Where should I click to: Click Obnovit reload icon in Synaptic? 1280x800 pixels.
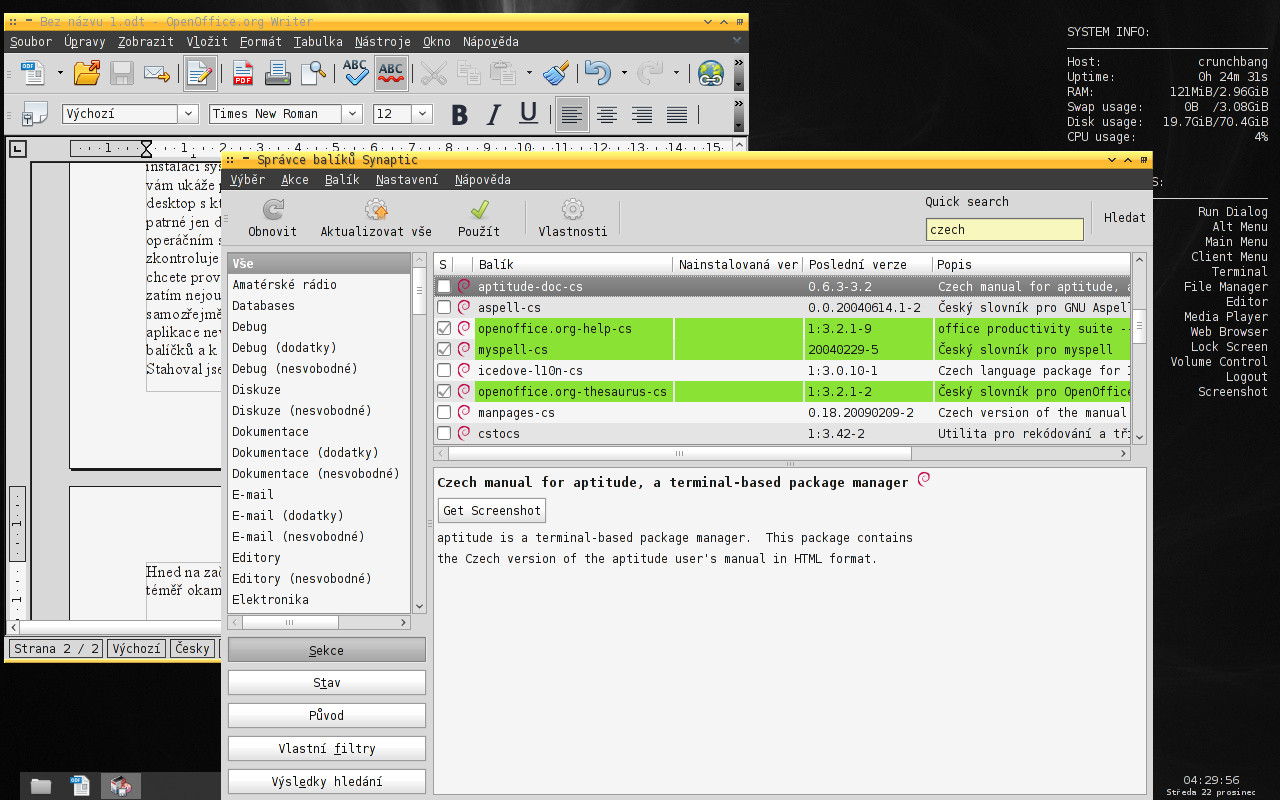(x=272, y=218)
